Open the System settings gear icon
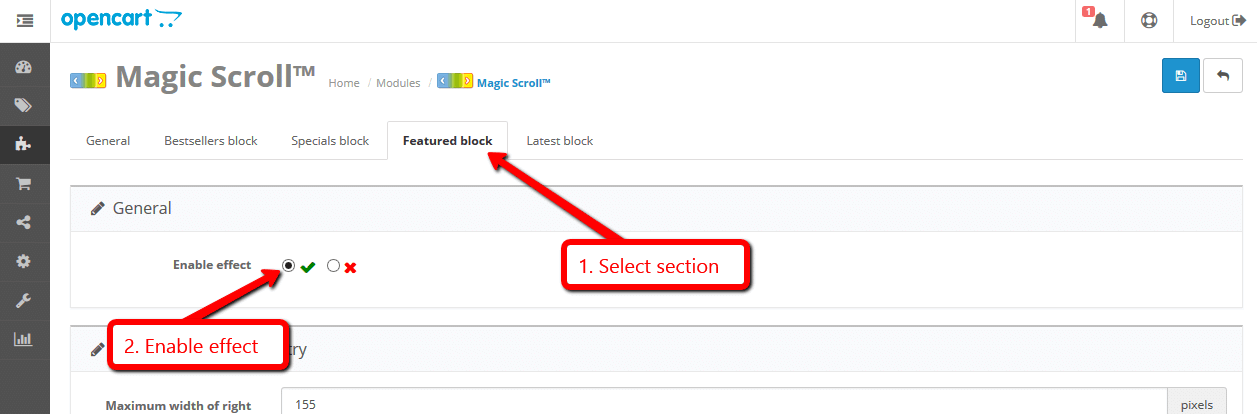 pos(24,261)
